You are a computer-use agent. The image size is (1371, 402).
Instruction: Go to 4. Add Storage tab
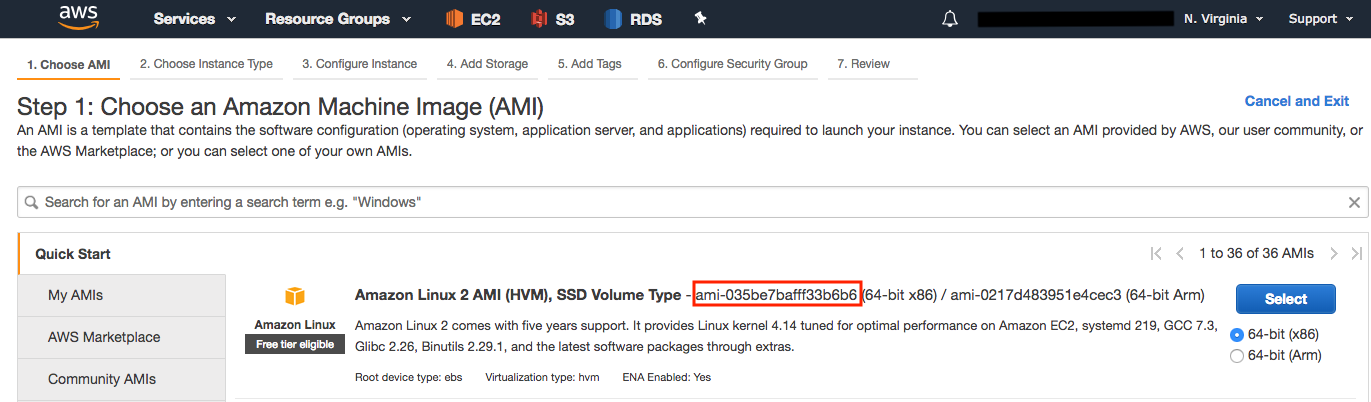(487, 64)
